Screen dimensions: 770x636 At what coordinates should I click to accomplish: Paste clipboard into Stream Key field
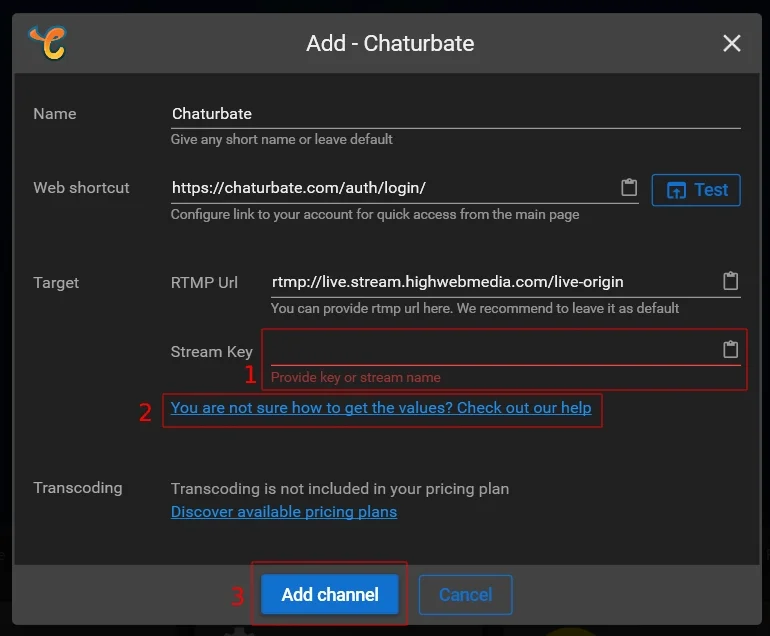click(731, 349)
